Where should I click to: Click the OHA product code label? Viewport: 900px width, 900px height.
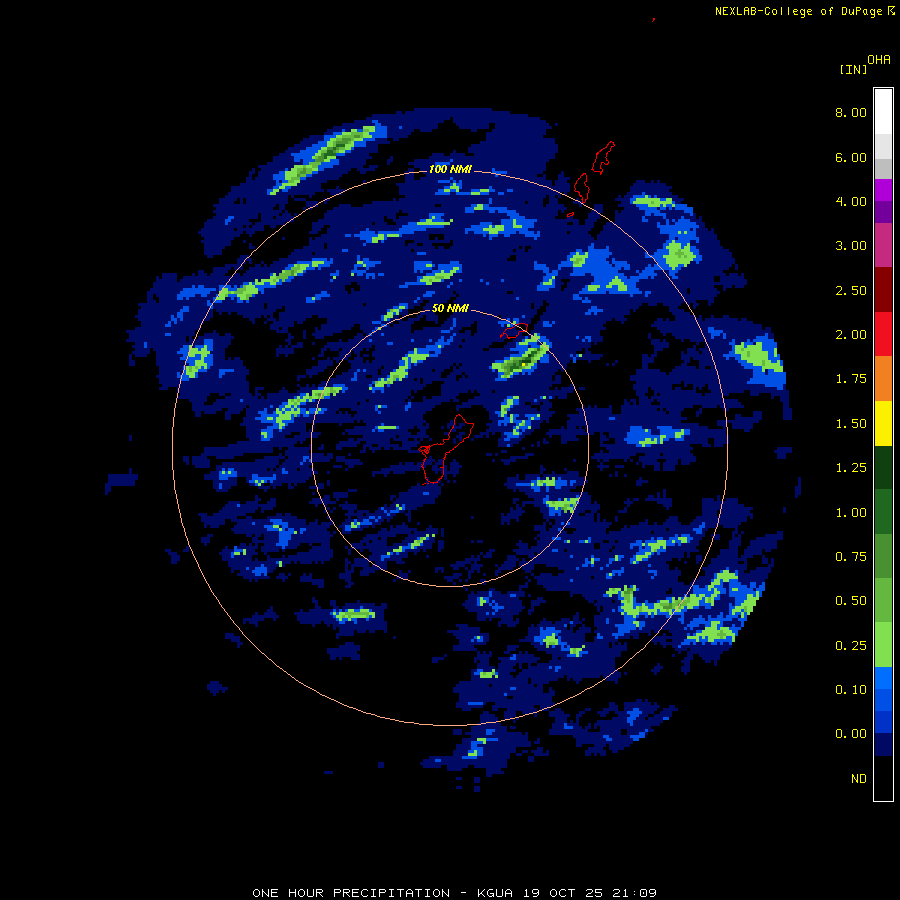click(879, 60)
